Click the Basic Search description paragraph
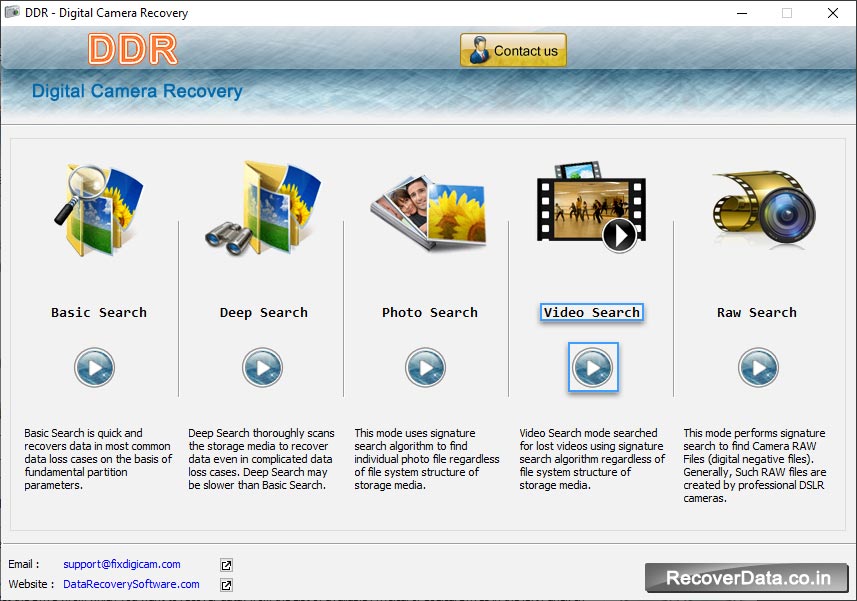This screenshot has height=601, width=857. click(x=98, y=459)
